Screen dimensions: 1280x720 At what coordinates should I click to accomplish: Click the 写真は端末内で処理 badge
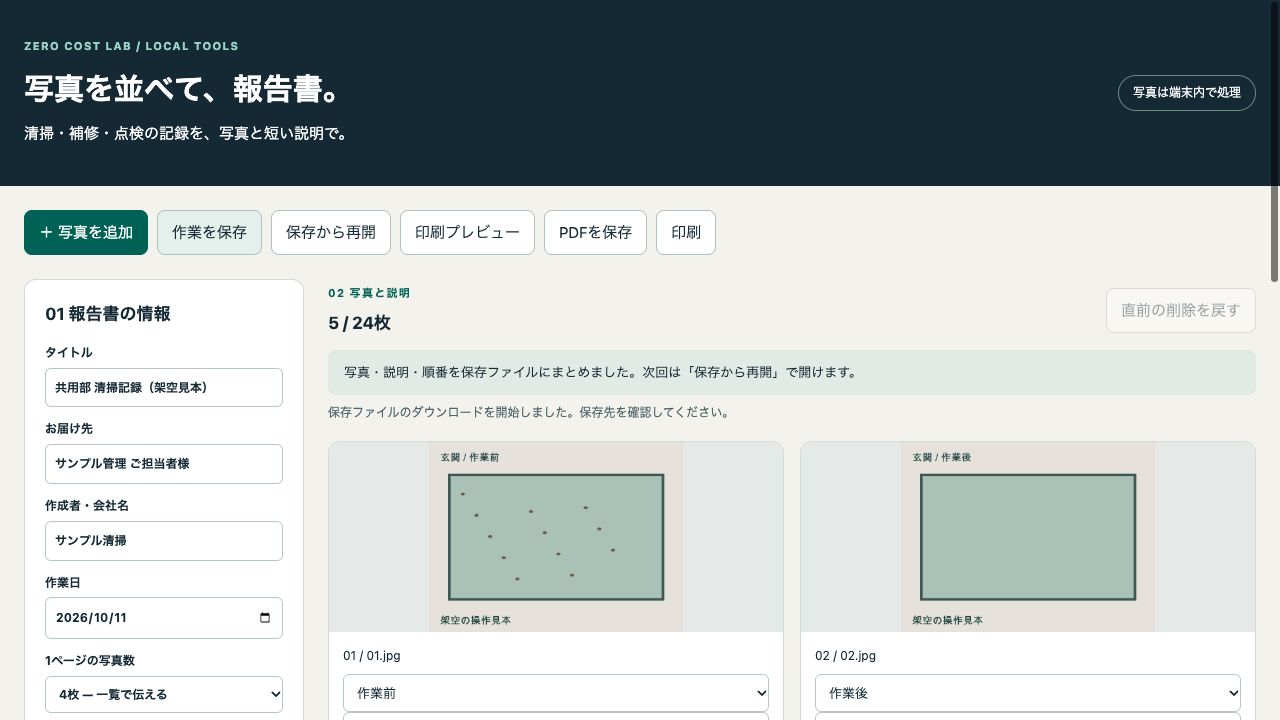pos(1187,92)
